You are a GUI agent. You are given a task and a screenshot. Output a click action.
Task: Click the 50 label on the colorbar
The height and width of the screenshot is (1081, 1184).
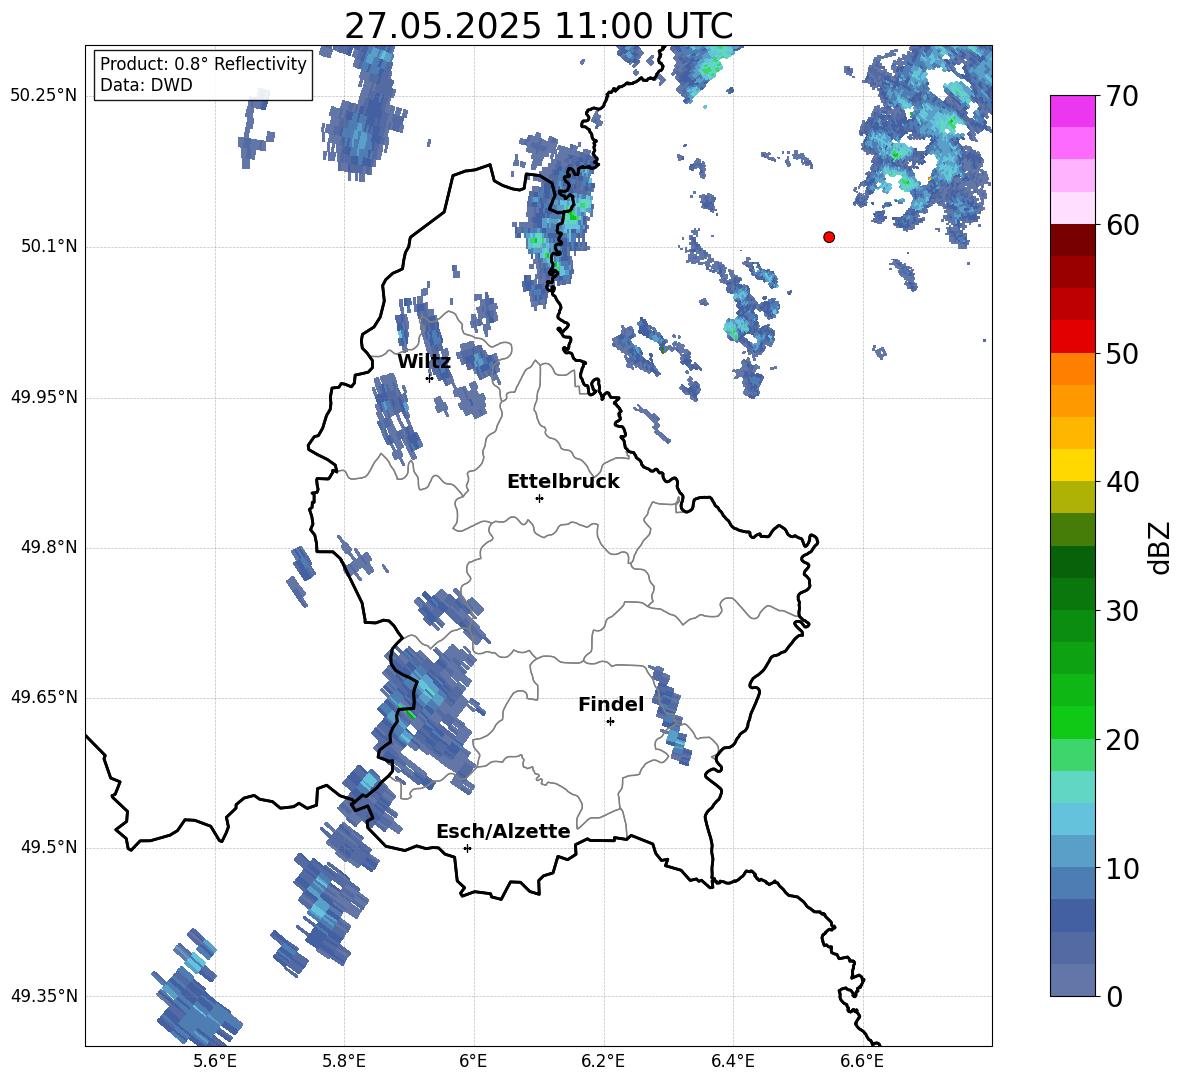click(1122, 353)
